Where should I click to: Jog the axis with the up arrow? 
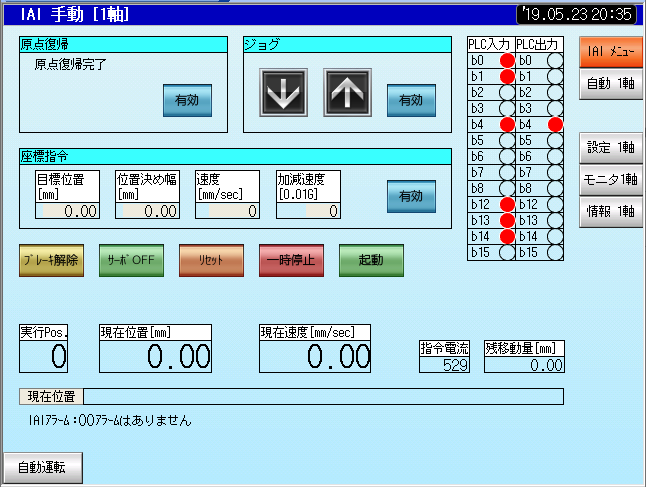pyautogui.click(x=347, y=93)
